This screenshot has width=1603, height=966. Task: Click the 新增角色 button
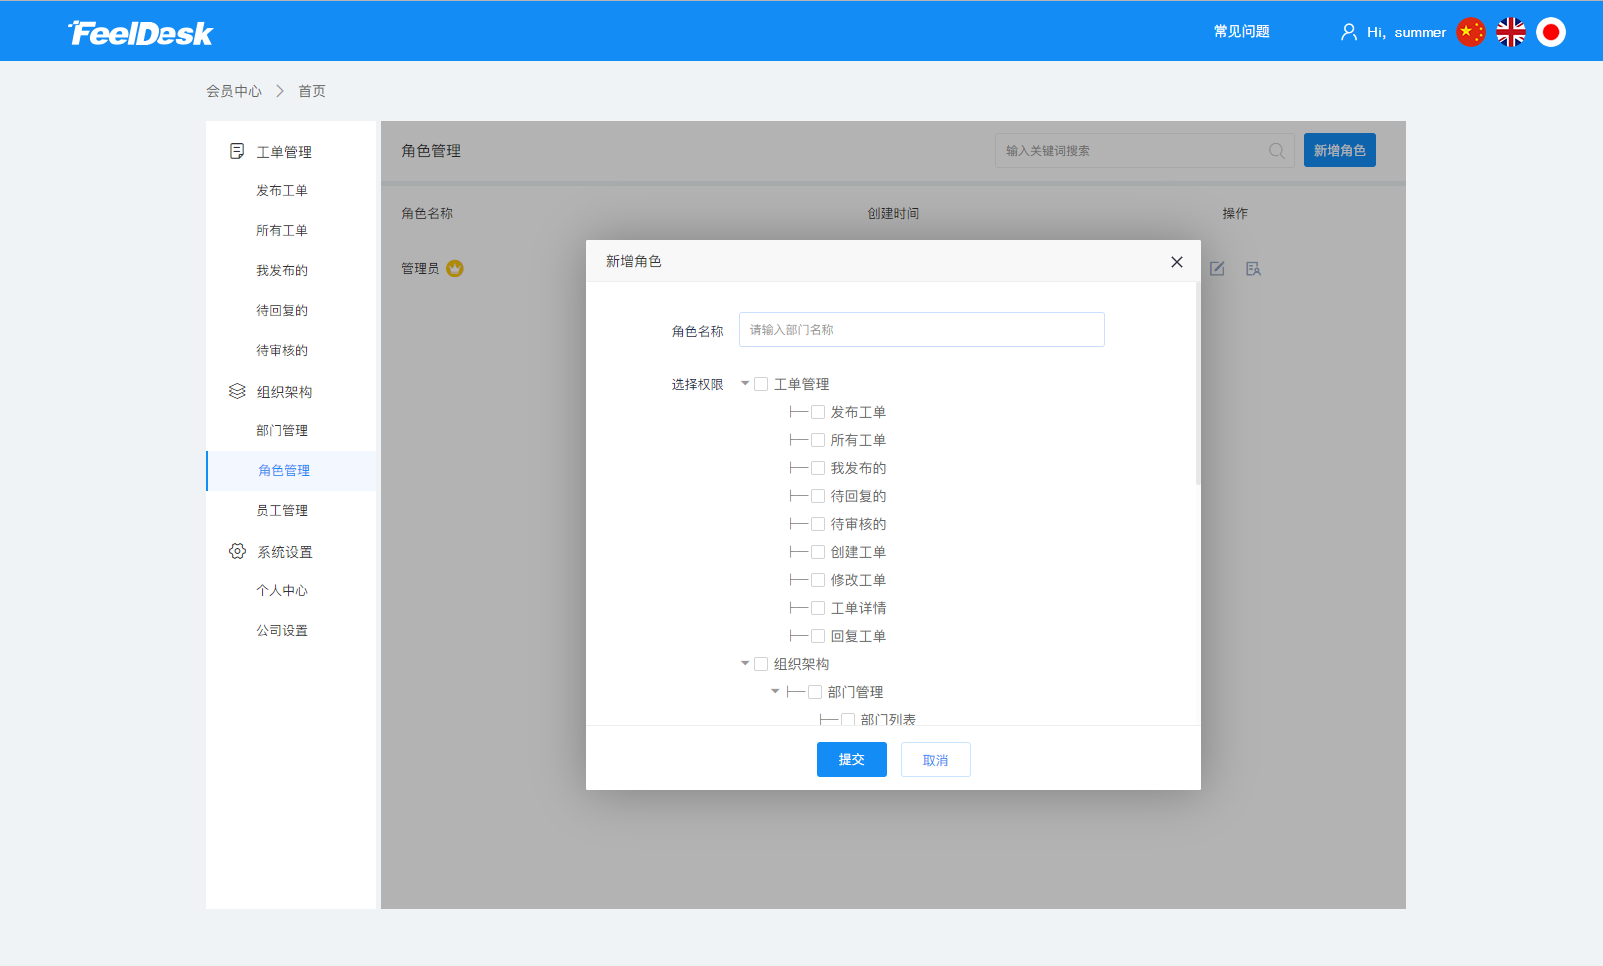(x=1340, y=150)
